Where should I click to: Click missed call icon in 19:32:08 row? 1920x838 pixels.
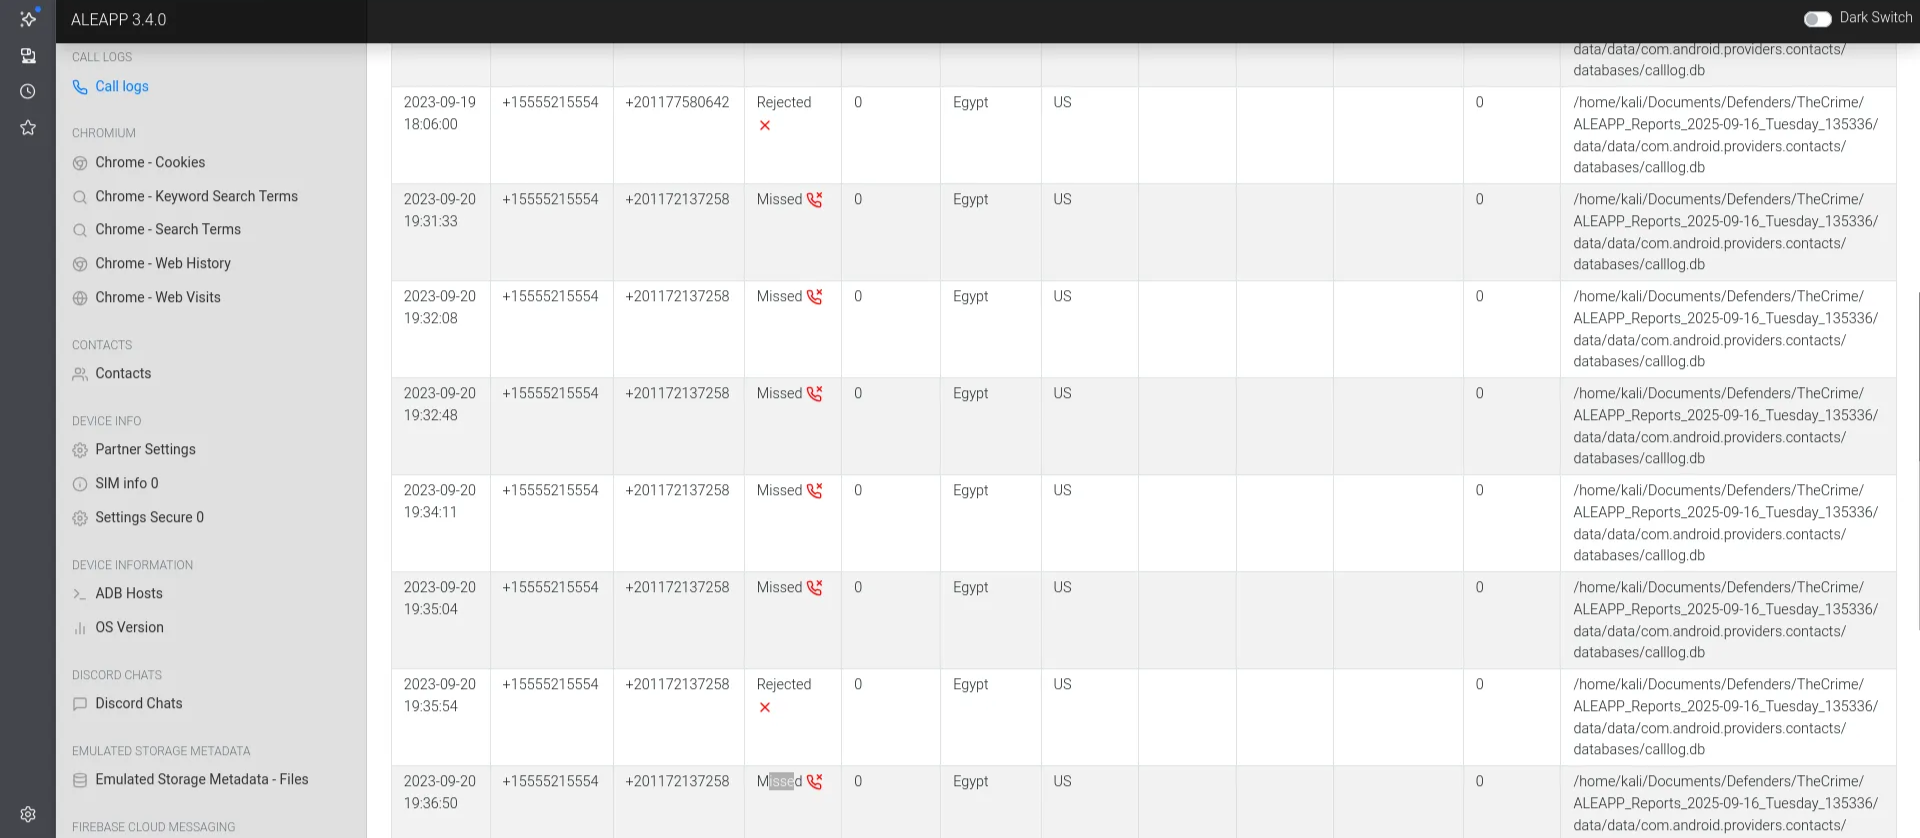pos(815,297)
